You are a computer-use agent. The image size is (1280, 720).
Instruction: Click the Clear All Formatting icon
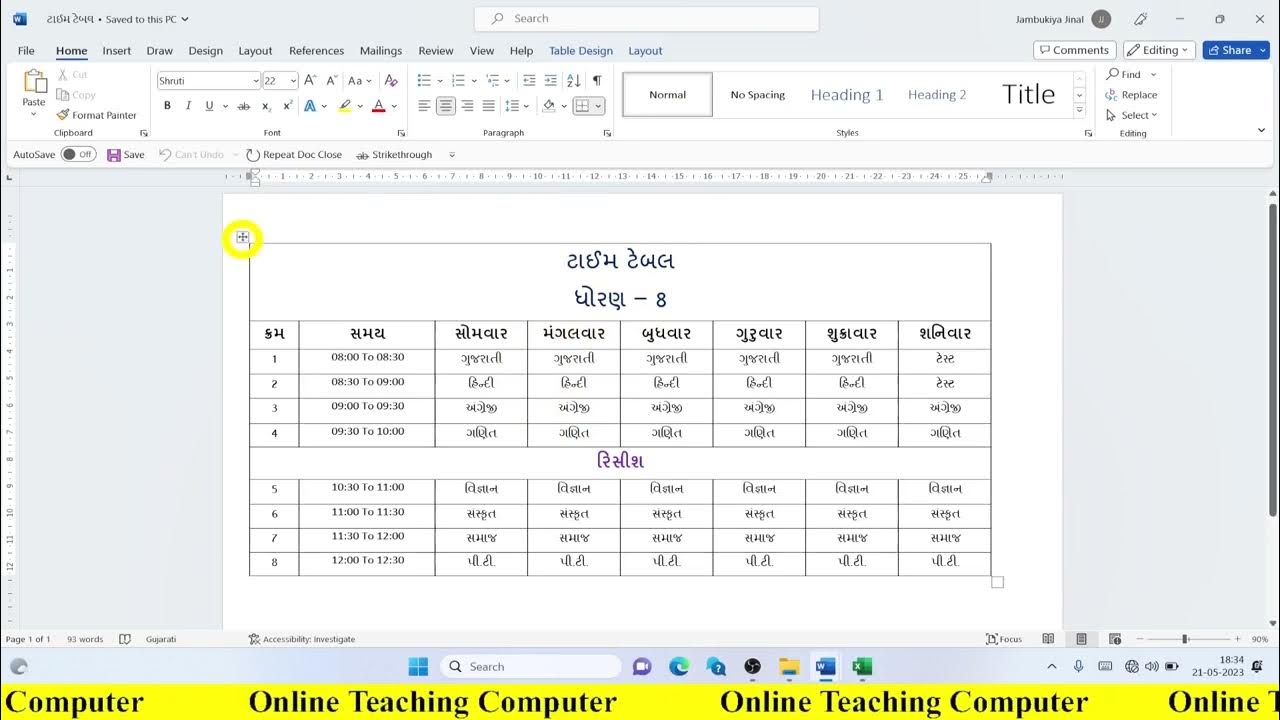point(391,80)
